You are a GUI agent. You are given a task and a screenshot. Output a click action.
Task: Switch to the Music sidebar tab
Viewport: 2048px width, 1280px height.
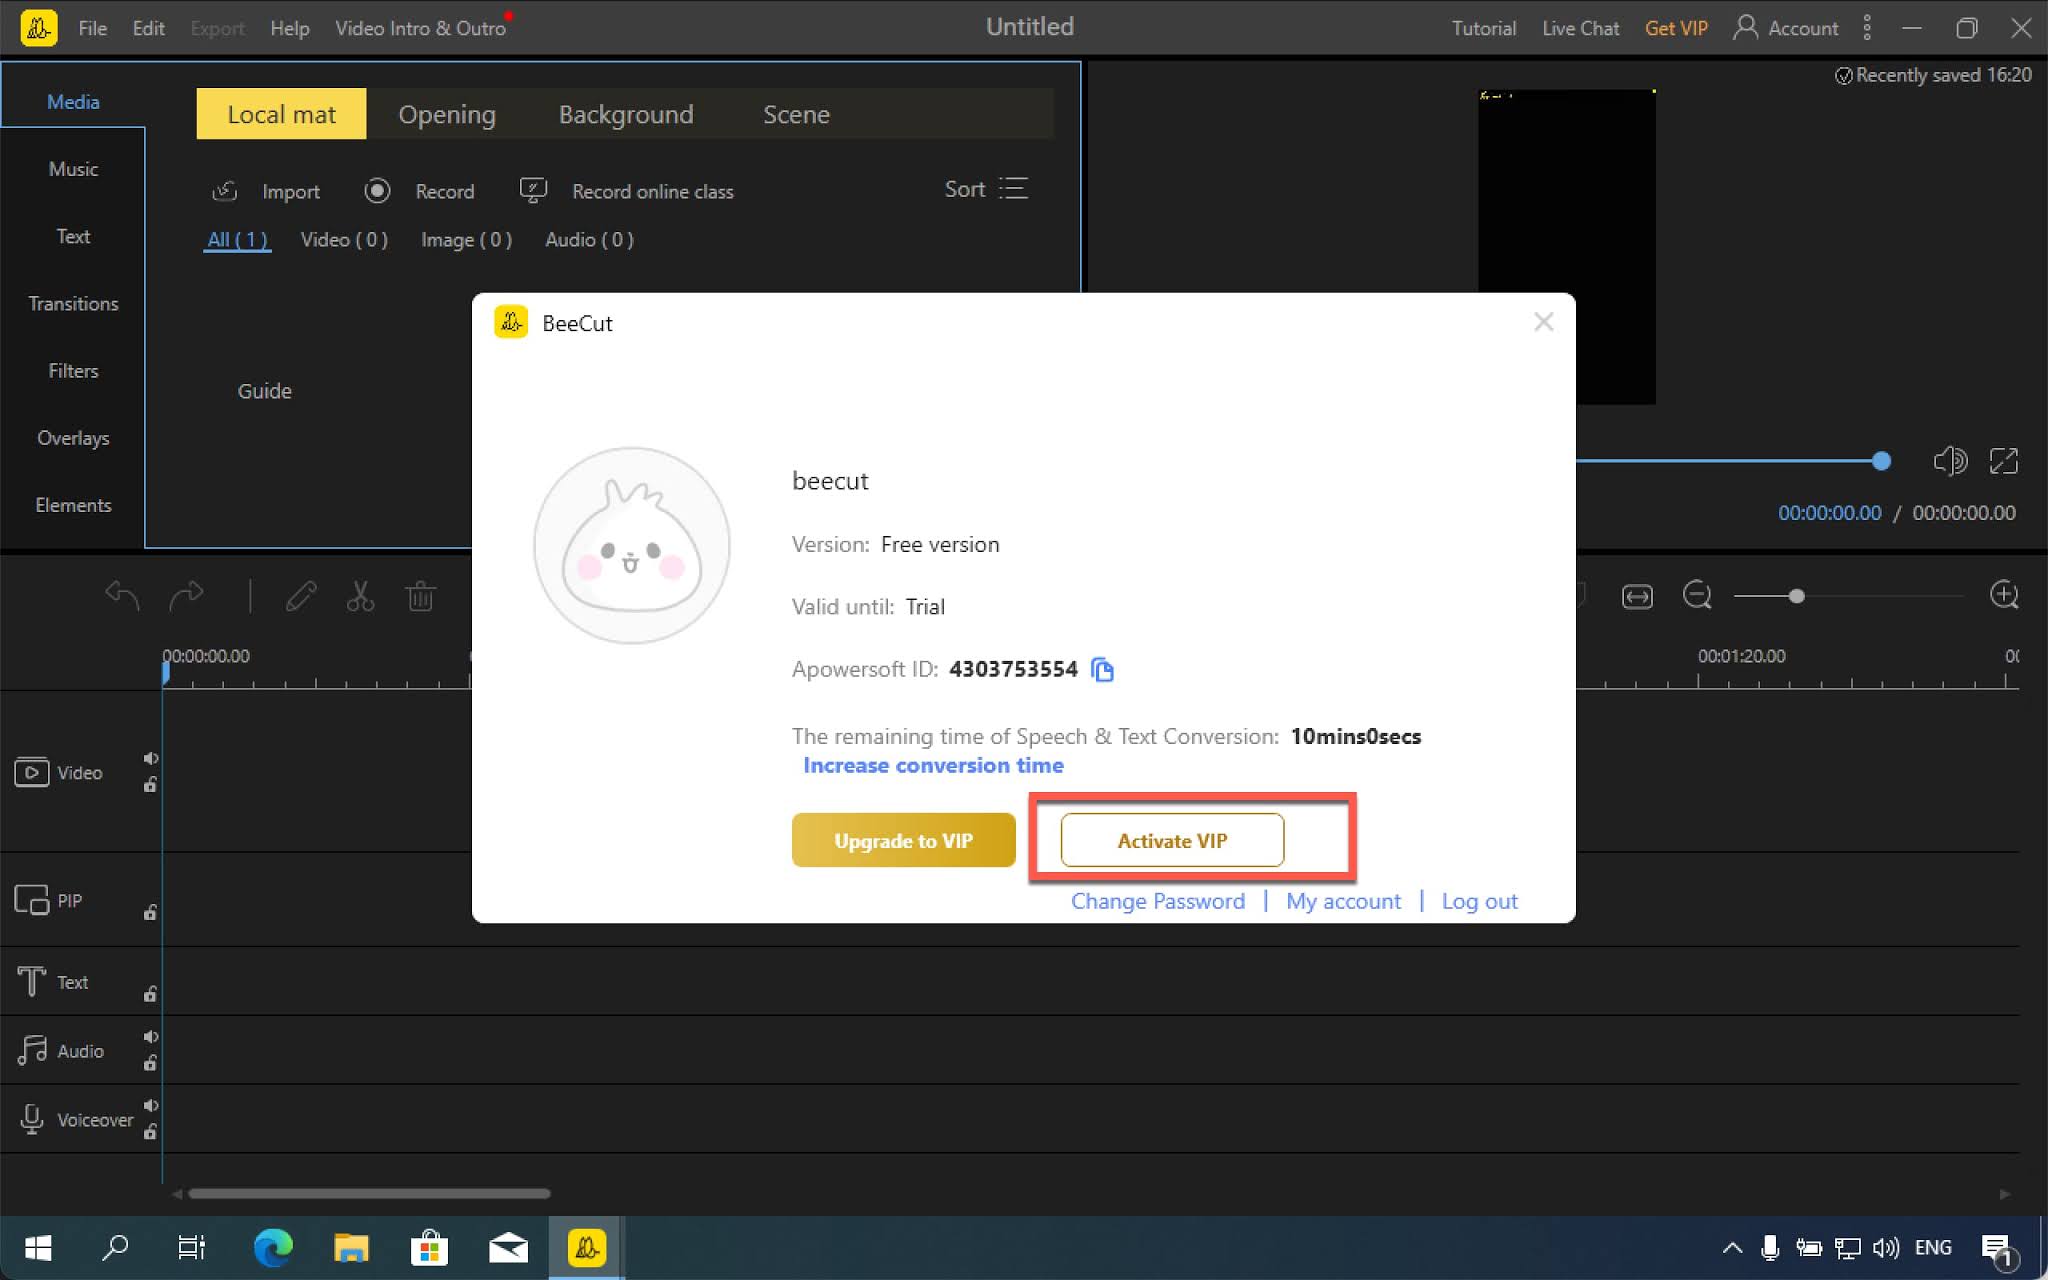(x=73, y=169)
